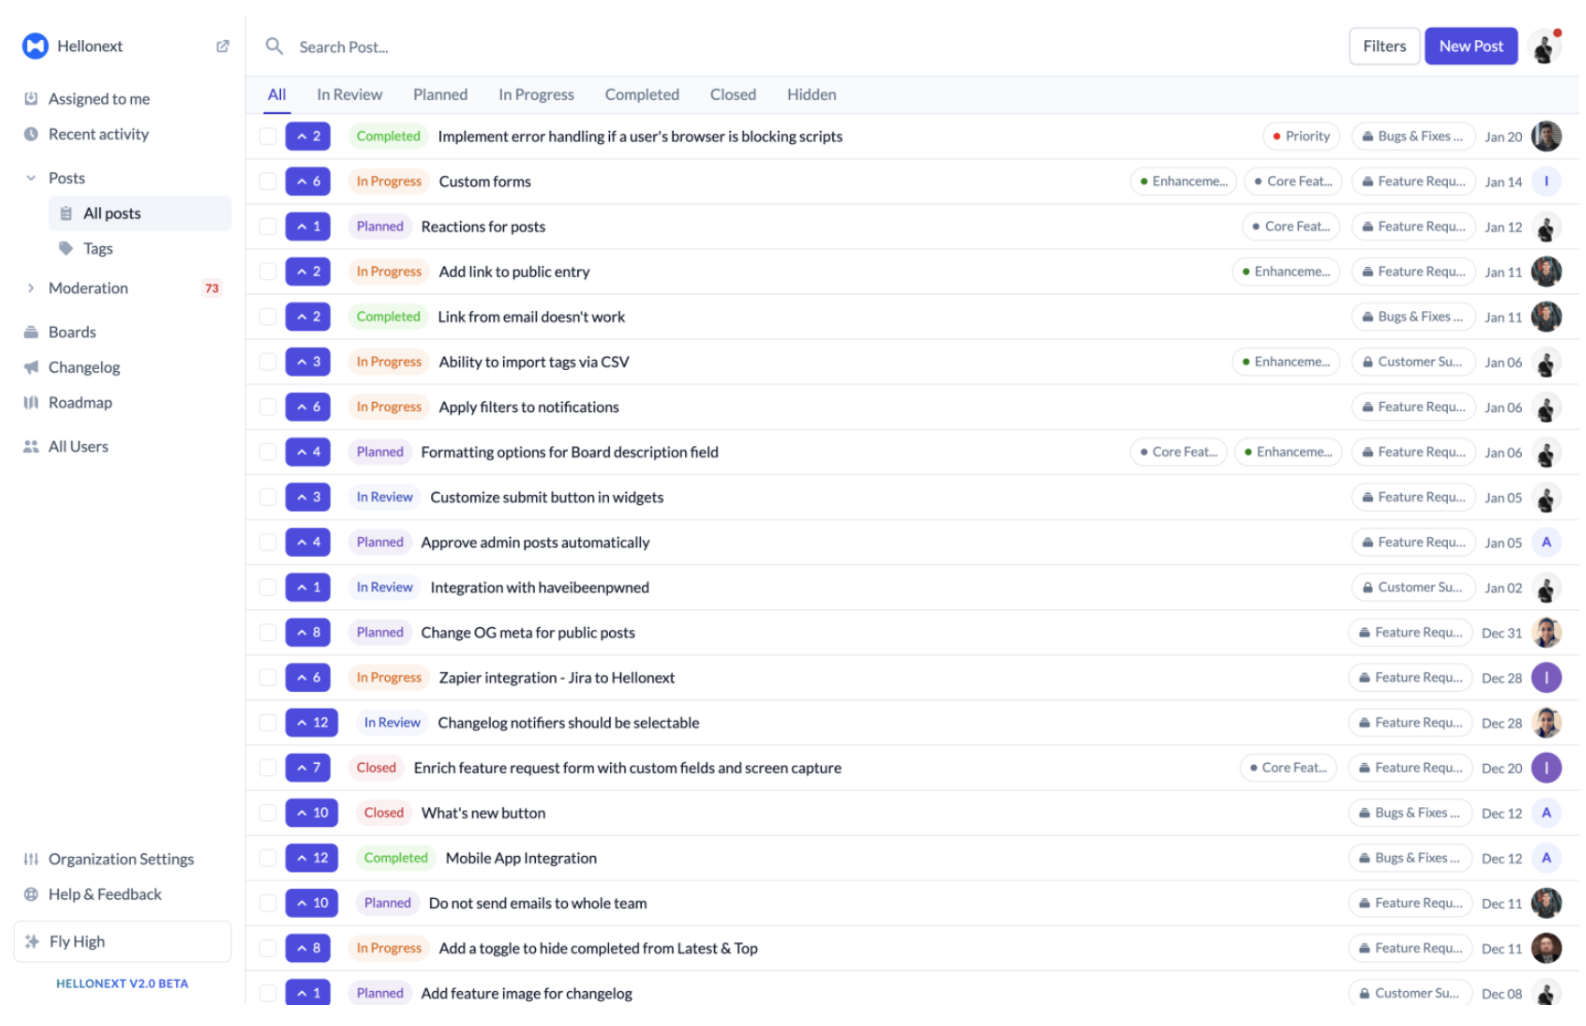The image size is (1586, 1026).
Task: Click author avatar on Approve admin posts automatically row
Action: (x=1546, y=542)
